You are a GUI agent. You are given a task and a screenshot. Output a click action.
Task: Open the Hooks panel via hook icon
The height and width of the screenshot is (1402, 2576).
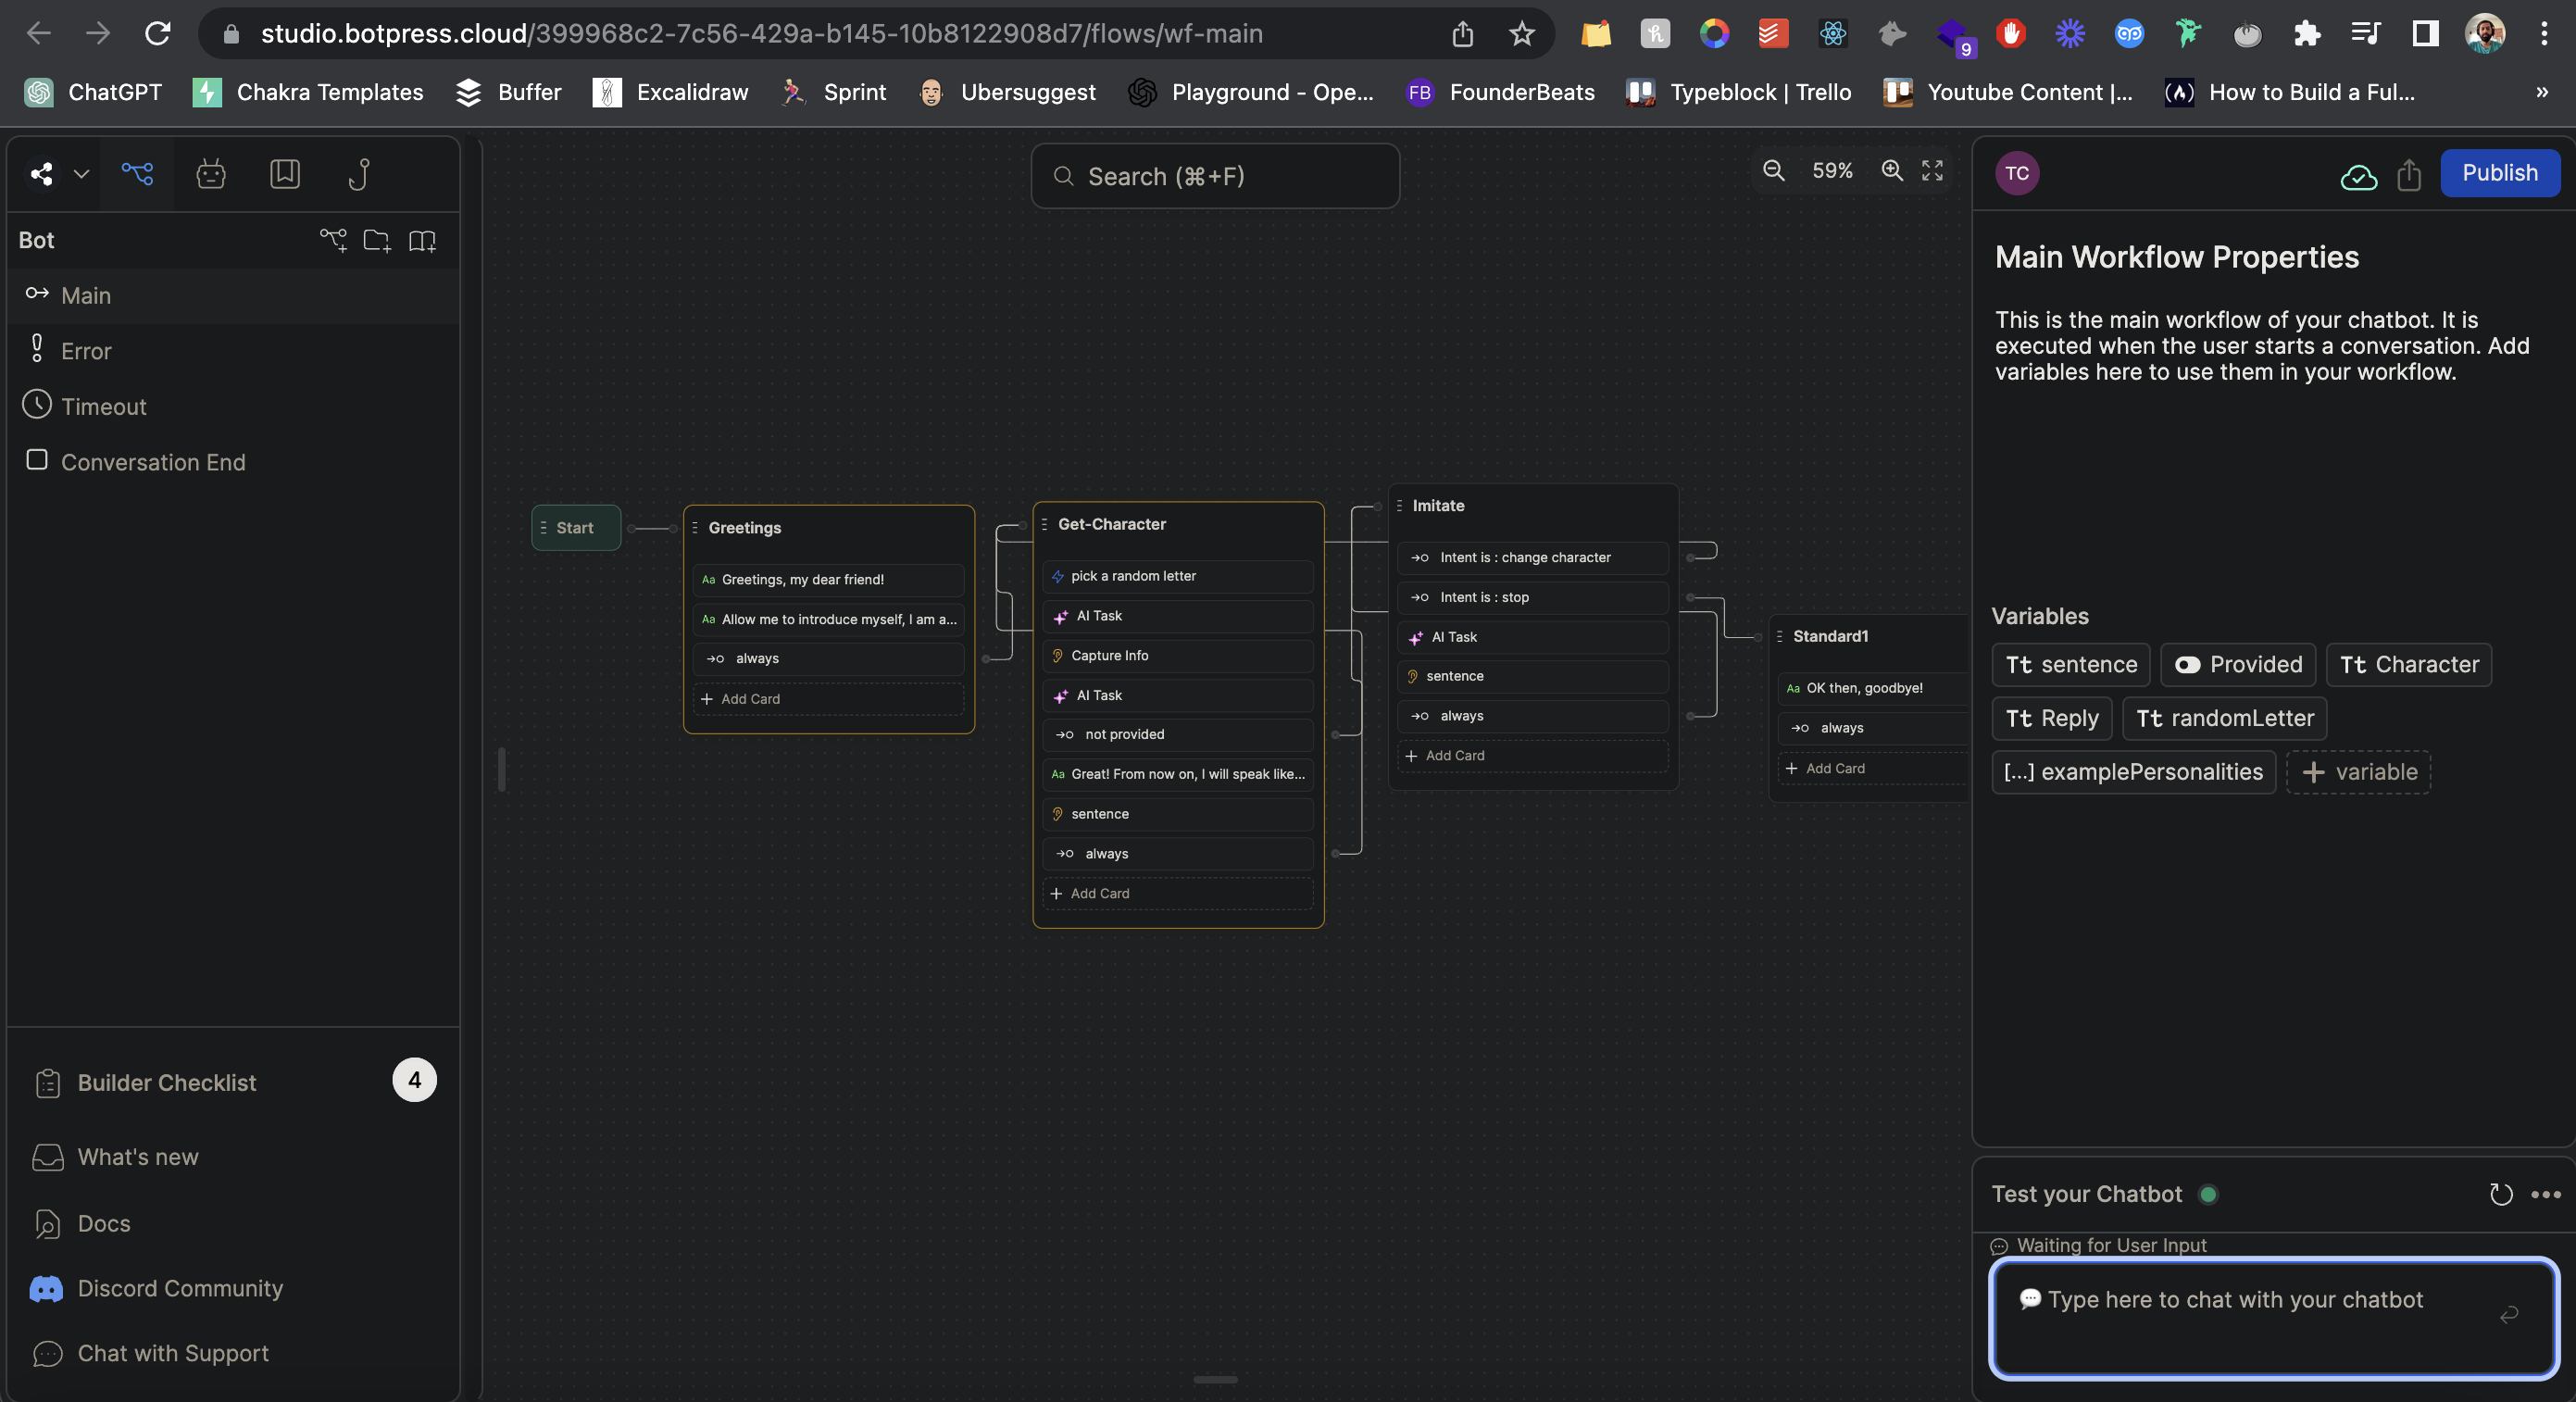pyautogui.click(x=359, y=173)
